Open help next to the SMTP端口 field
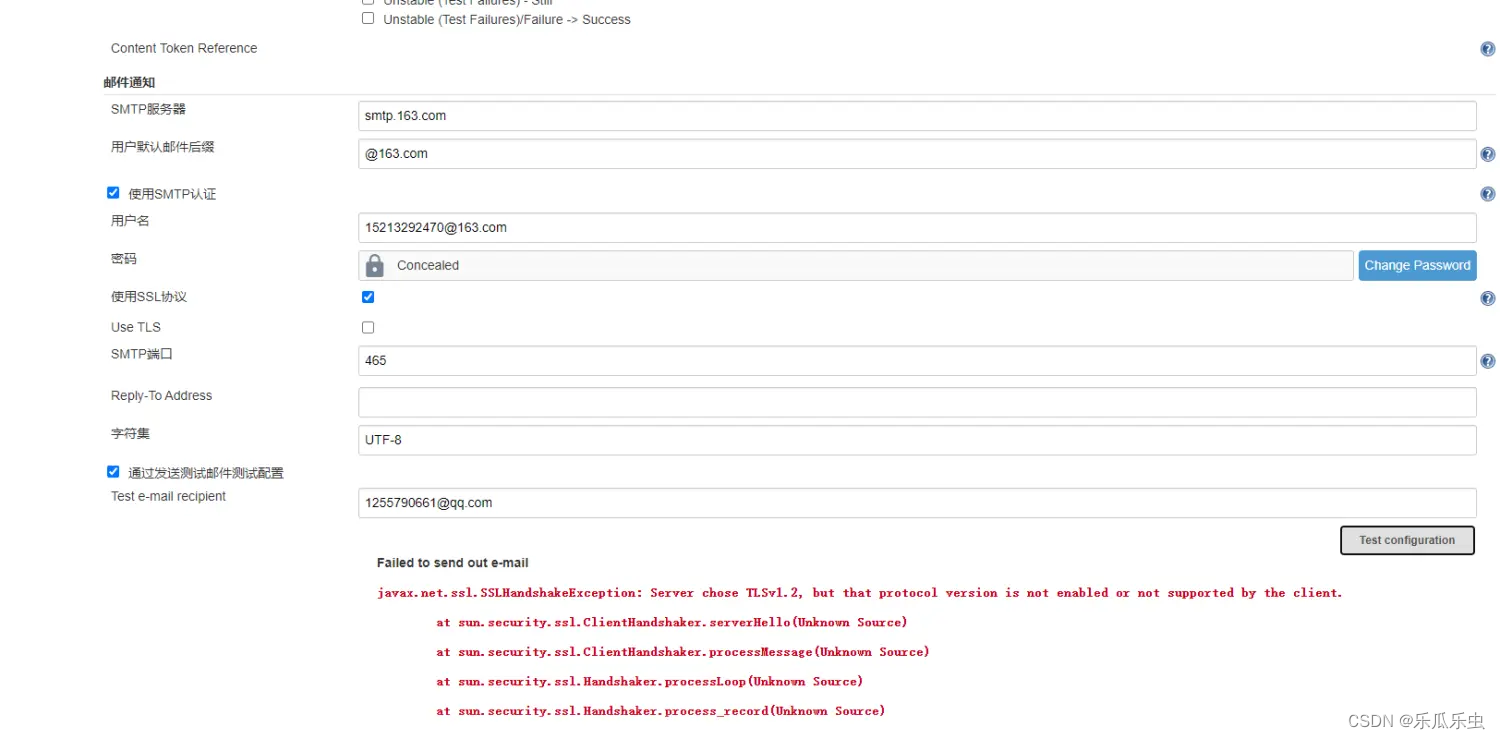The image size is (1500, 739). [x=1487, y=360]
